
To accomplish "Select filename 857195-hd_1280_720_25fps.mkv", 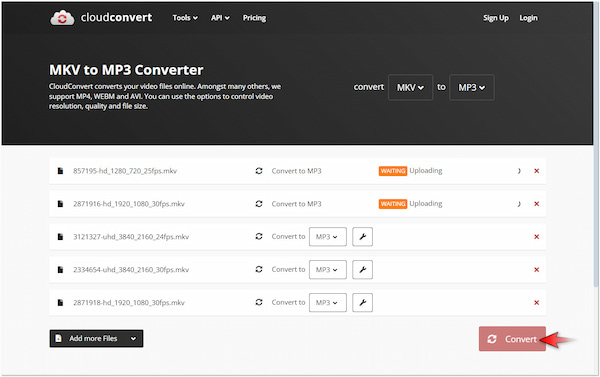I will click(x=125, y=171).
